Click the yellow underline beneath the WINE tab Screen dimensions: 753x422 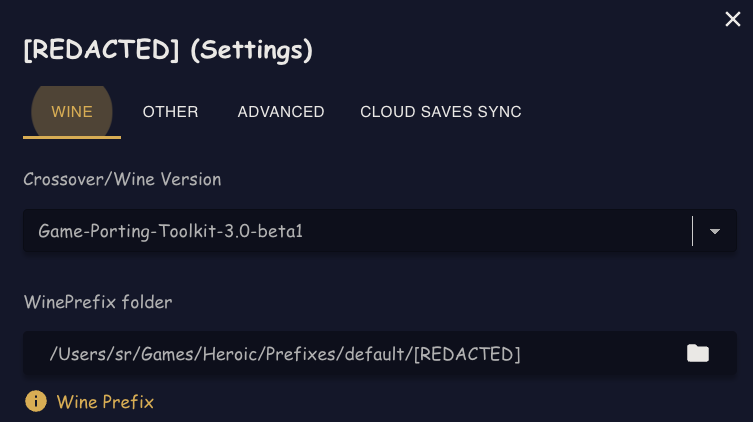72,137
